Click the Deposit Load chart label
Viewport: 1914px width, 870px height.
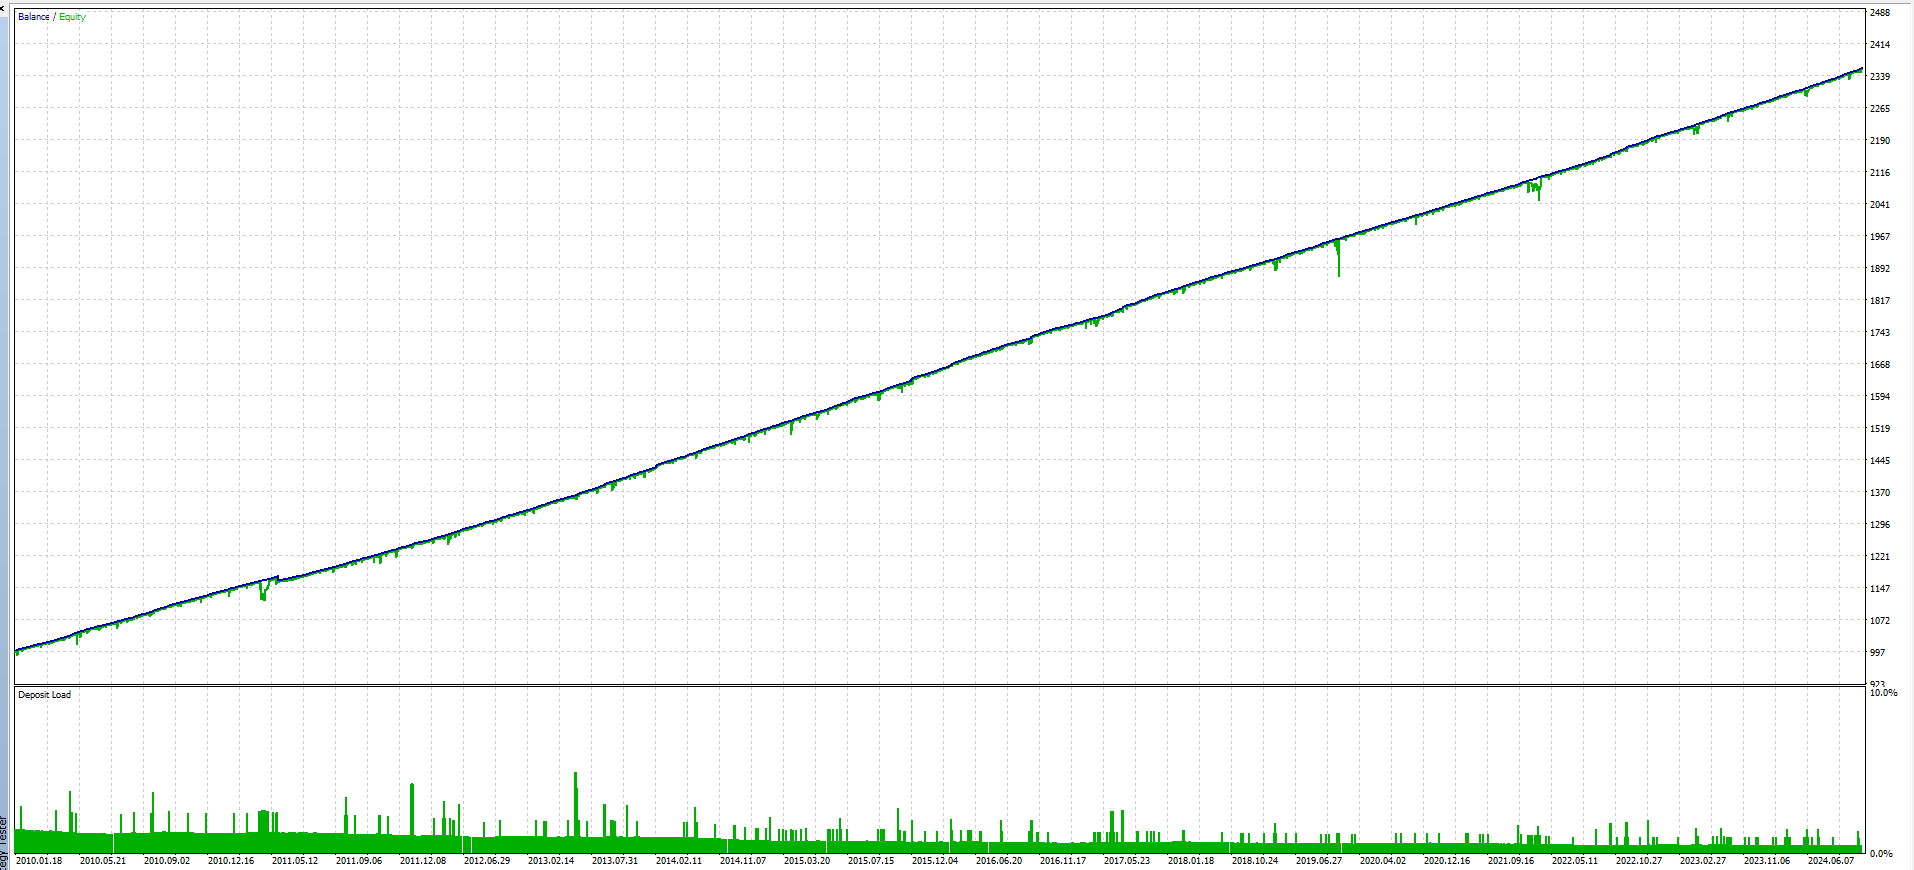(45, 695)
